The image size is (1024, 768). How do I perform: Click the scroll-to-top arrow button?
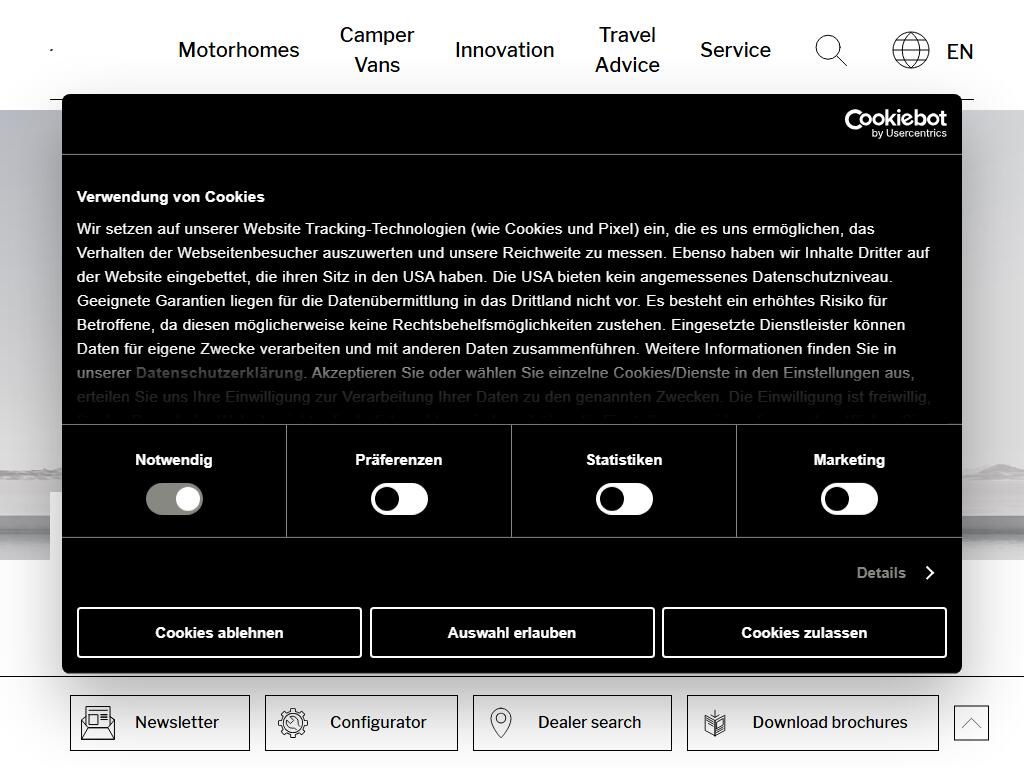point(971,723)
